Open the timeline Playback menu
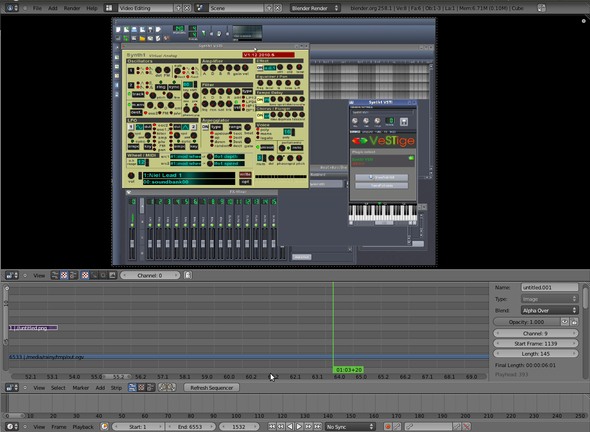590x432 pixels. (x=83, y=427)
